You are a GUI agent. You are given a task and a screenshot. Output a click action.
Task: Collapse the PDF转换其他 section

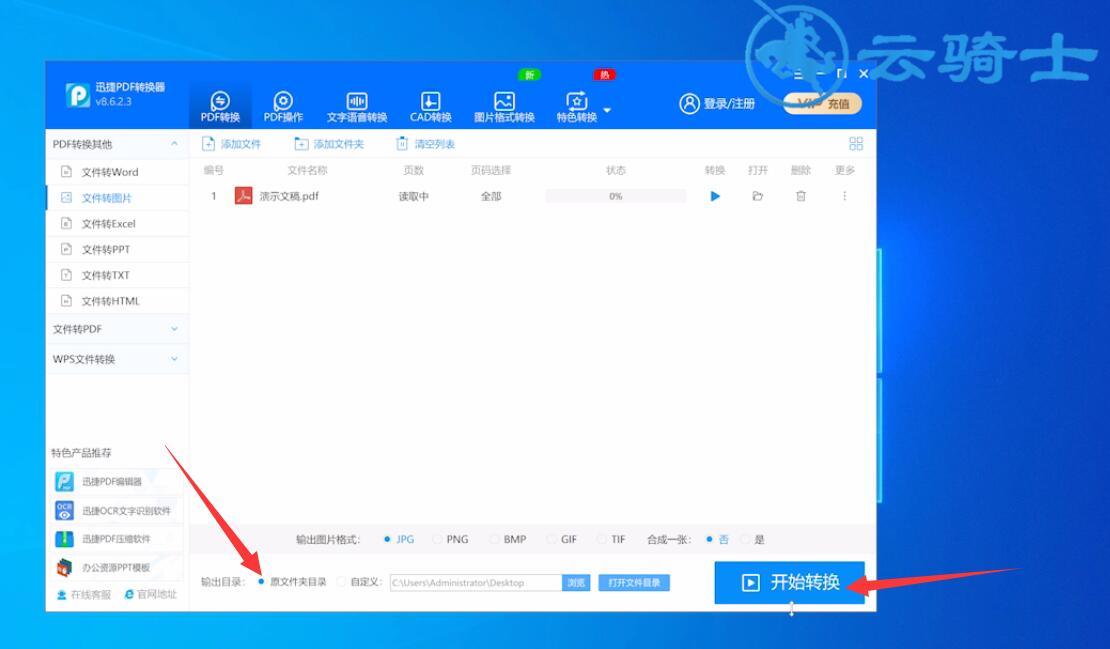pyautogui.click(x=174, y=144)
